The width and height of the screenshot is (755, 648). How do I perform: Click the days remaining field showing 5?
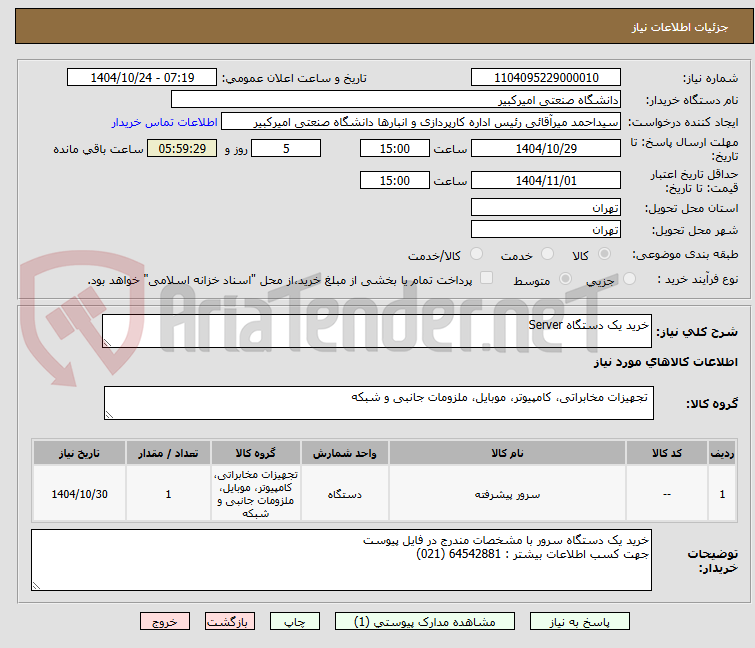click(x=286, y=148)
